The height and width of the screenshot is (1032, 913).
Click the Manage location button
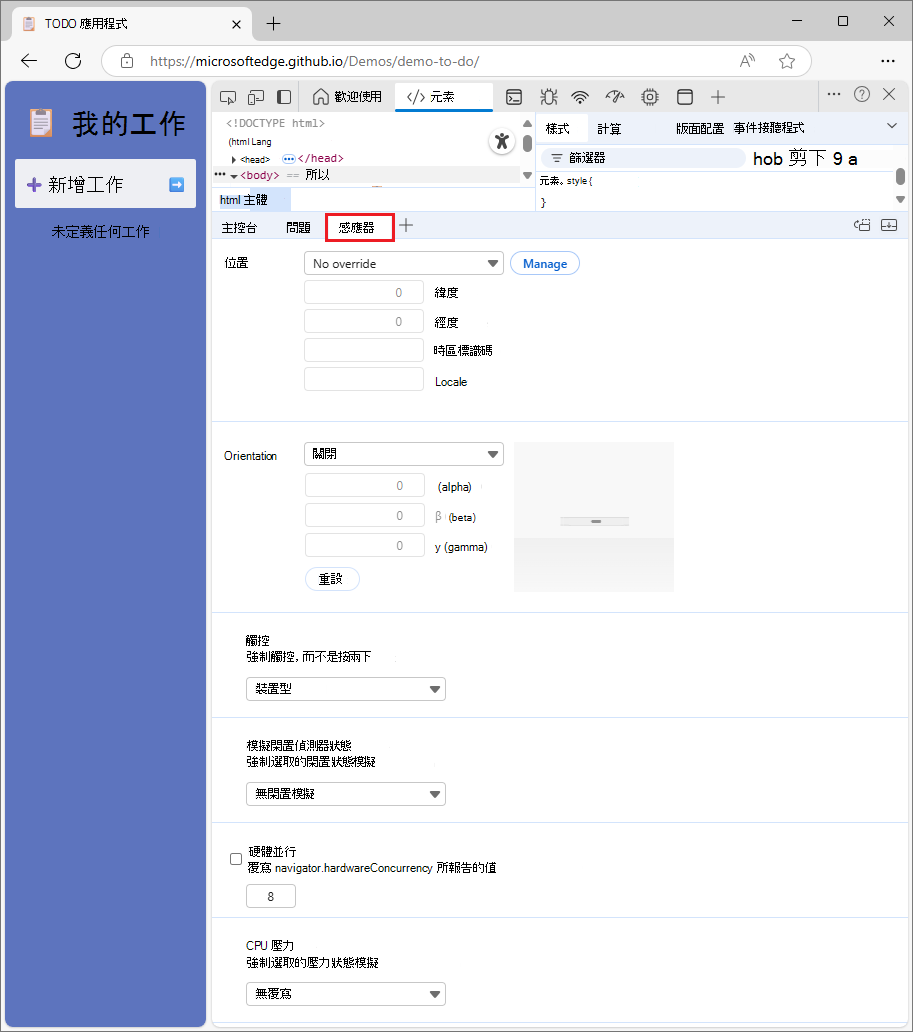[544, 263]
